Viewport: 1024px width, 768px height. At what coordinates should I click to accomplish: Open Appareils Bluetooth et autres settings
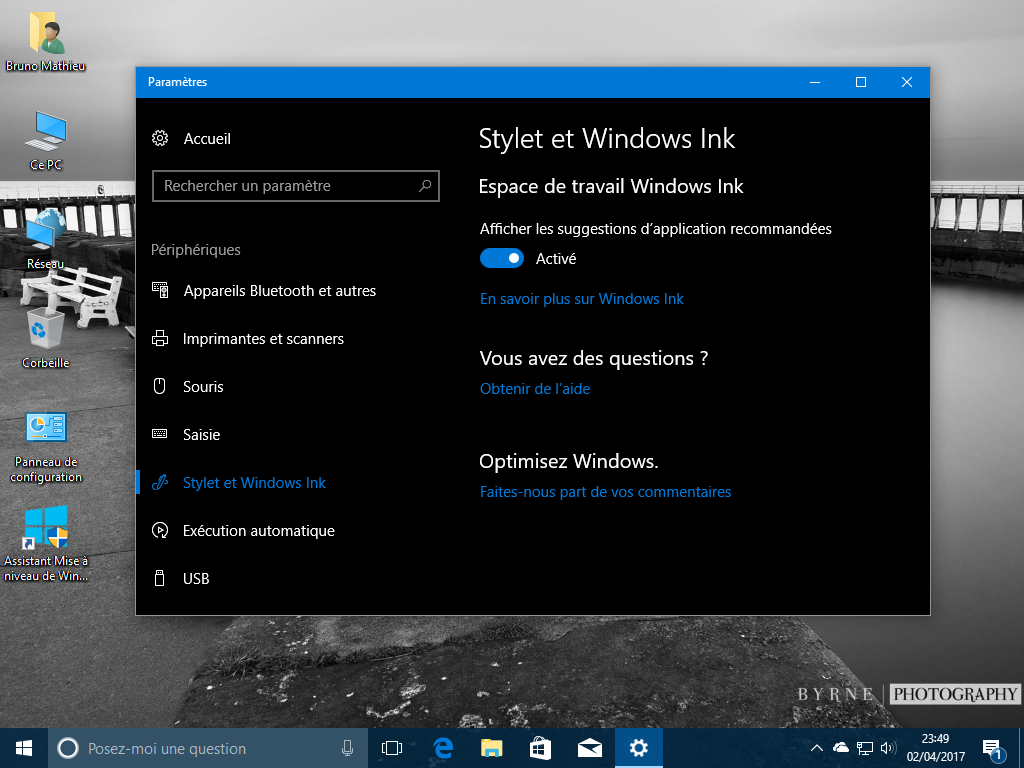coord(280,291)
